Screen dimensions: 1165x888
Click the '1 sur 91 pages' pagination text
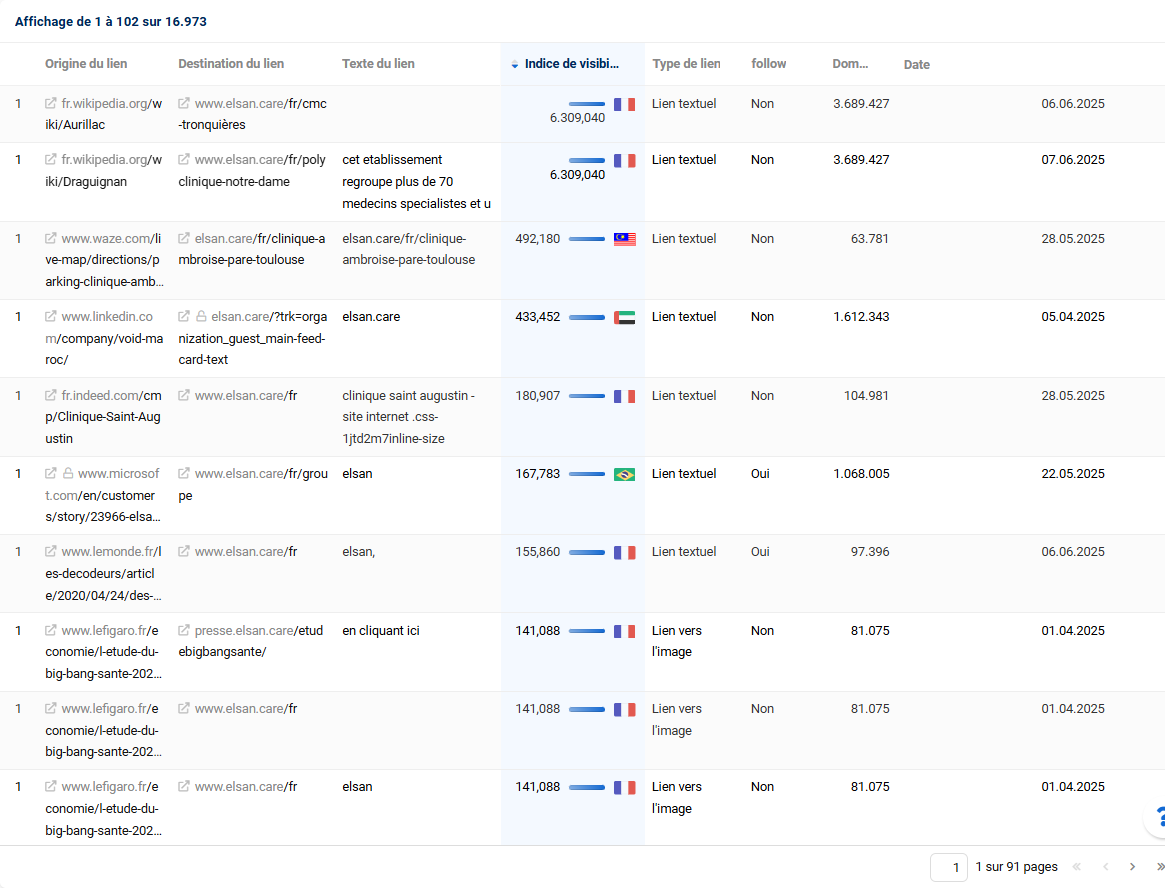tap(1016, 866)
